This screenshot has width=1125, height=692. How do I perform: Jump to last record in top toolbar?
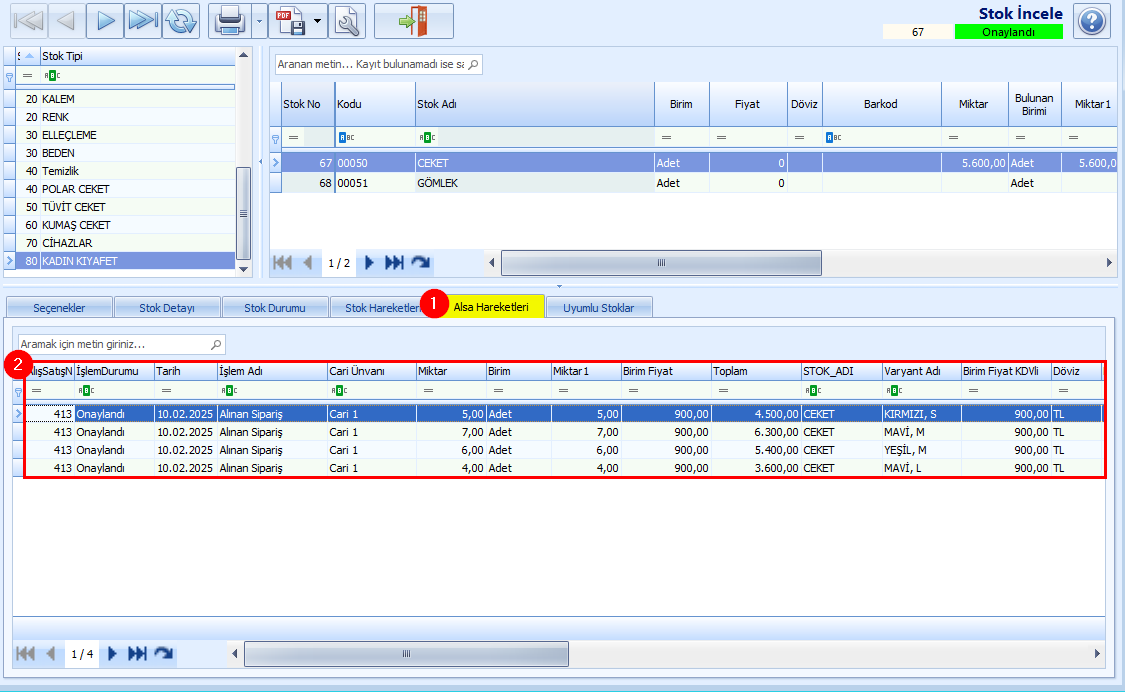tap(142, 20)
